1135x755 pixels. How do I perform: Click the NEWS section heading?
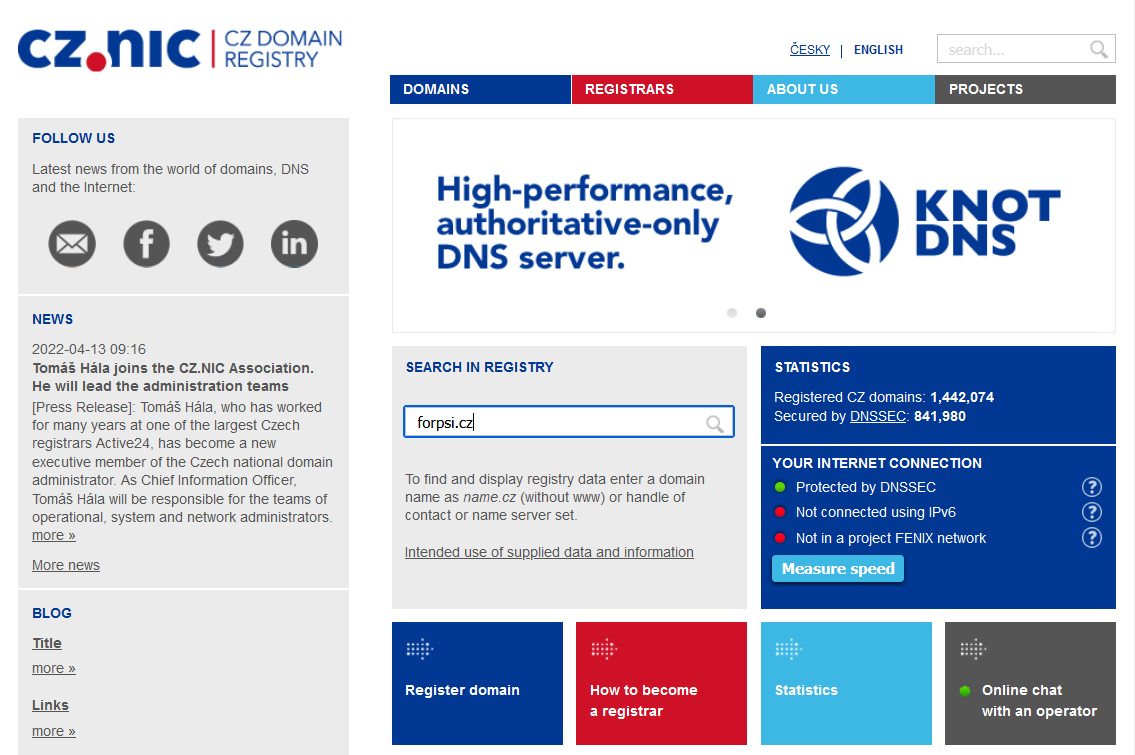[x=52, y=319]
